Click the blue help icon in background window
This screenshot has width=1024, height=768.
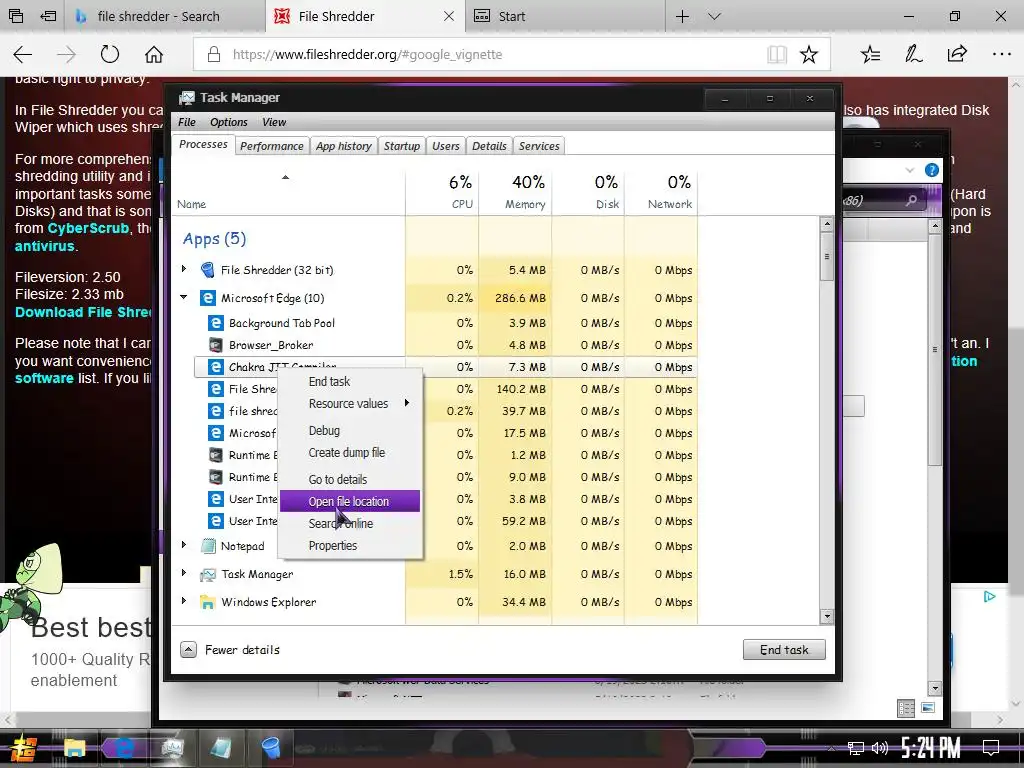932,170
